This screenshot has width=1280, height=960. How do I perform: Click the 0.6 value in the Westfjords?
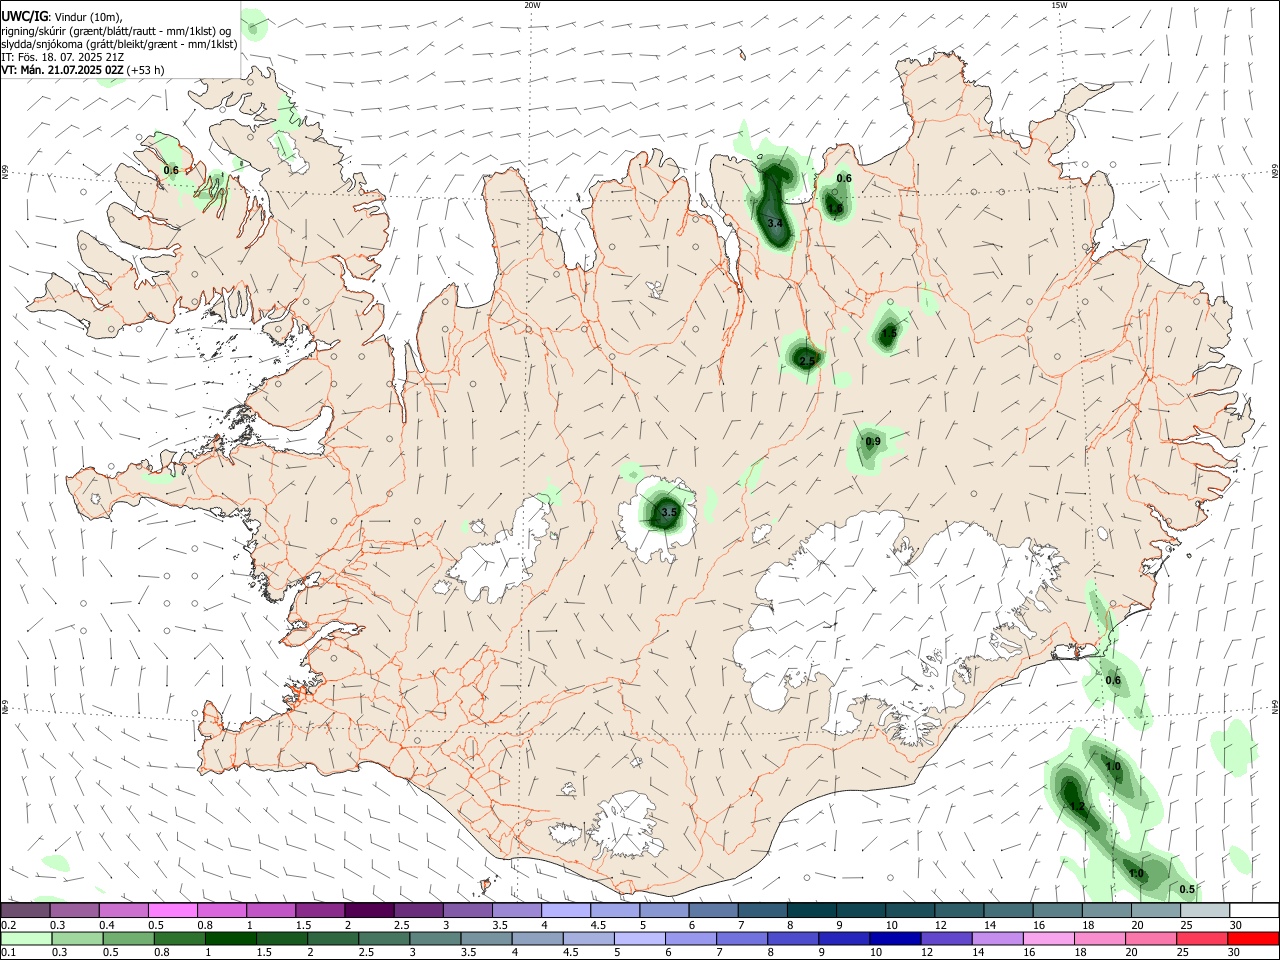point(171,170)
